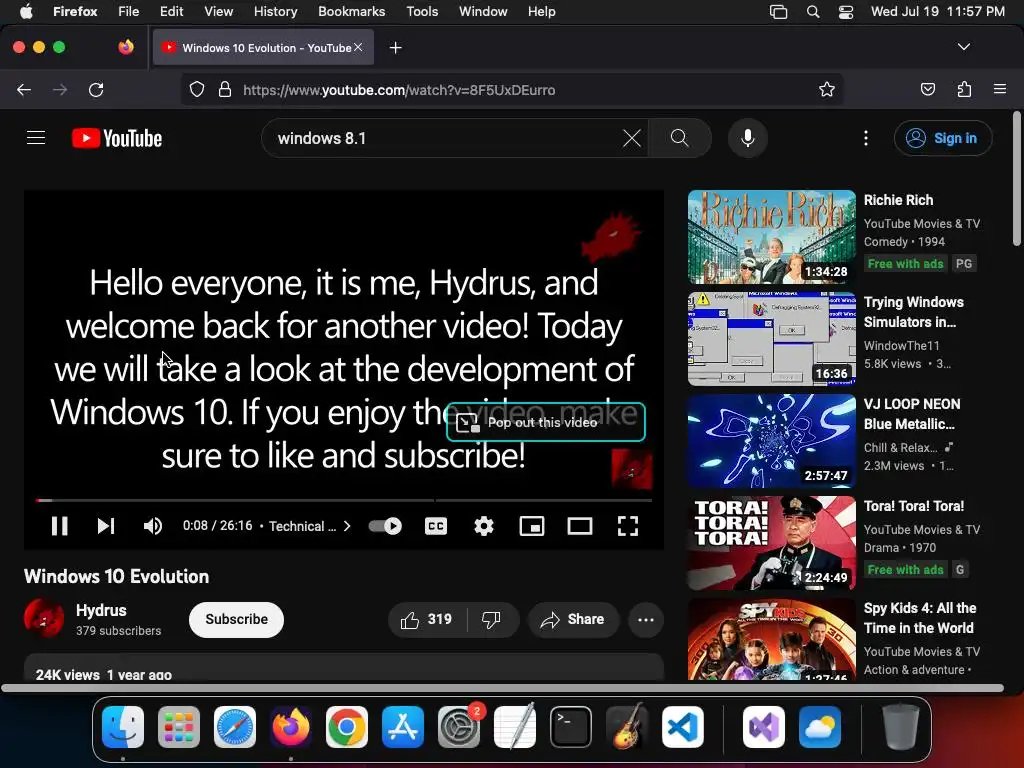Viewport: 1024px width, 768px height.
Task: Like the video with 319 likes
Action: click(426, 619)
